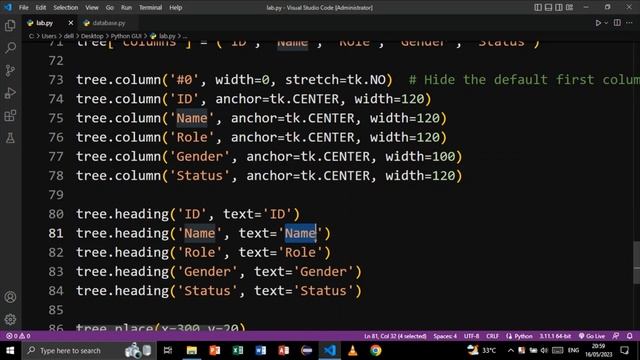Expand the dell breadcrumb segment
Screen dimensions: 640x360
tap(69, 36)
